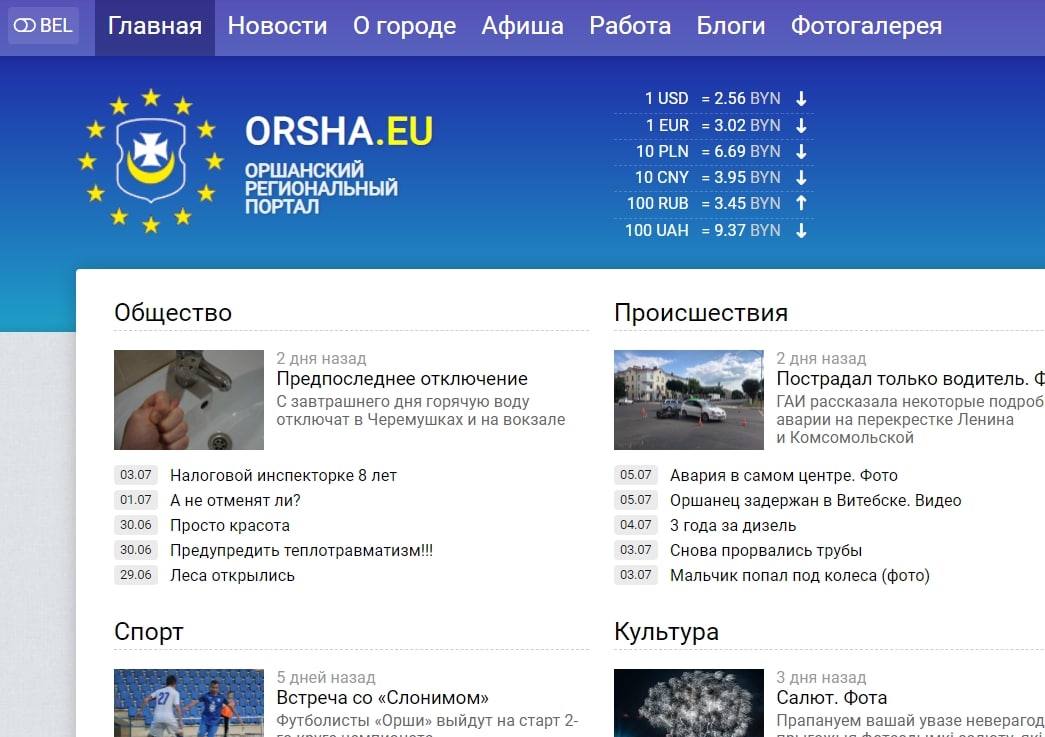Open article А не отменят ли?
Screen dimensions: 1045x737
(x=235, y=500)
